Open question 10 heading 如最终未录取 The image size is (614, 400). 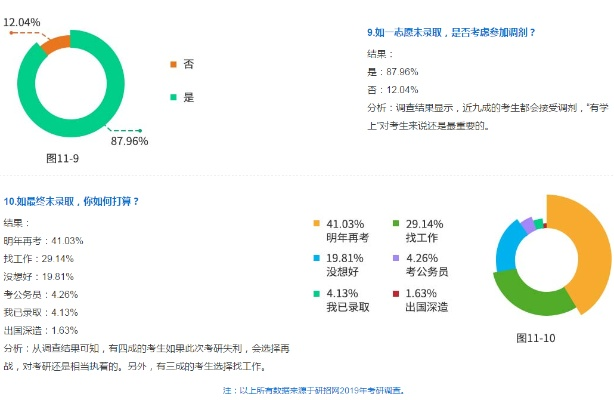(x=71, y=201)
